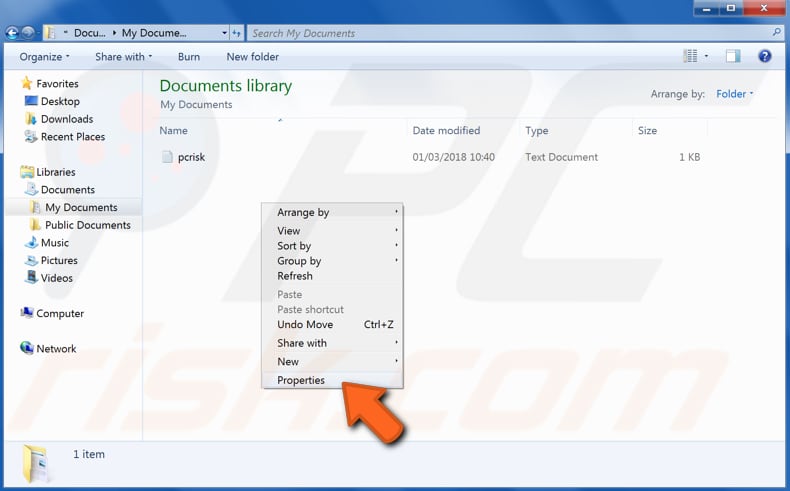This screenshot has height=491, width=790.
Task: Minimize the Explorer window
Action: click(x=707, y=8)
